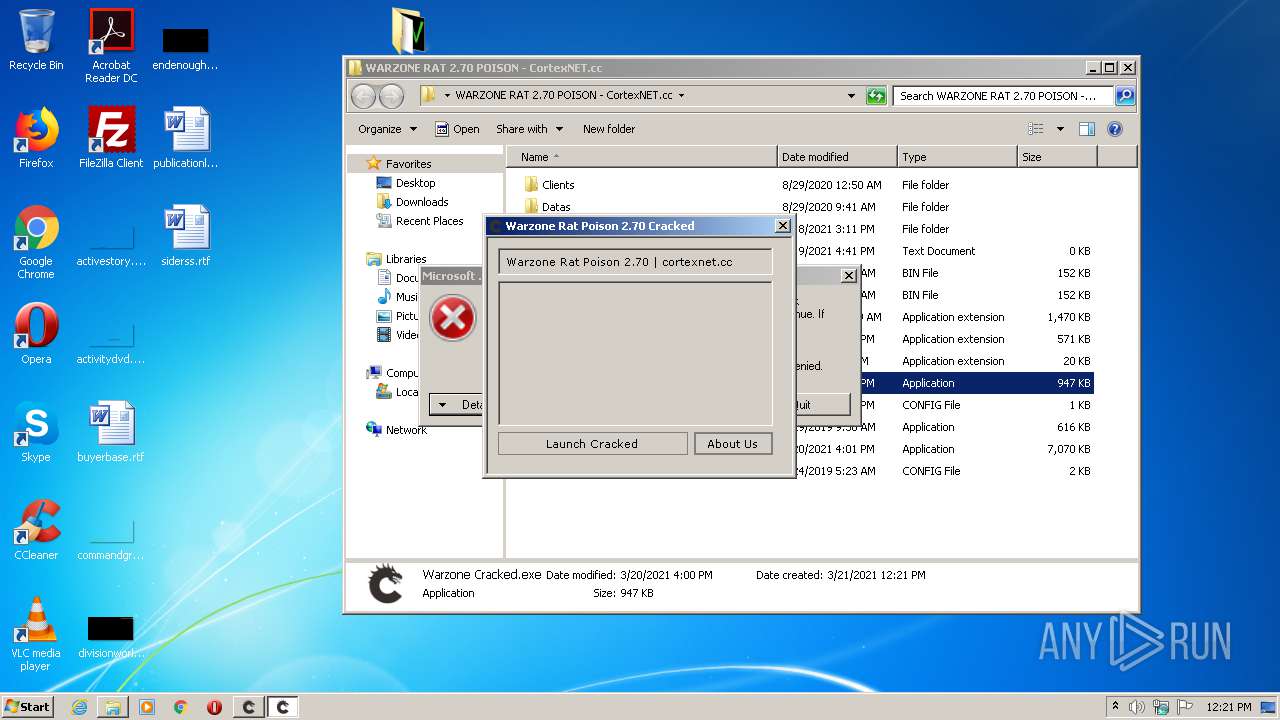Expand Details in Microsoft error dialog

tap(456, 405)
